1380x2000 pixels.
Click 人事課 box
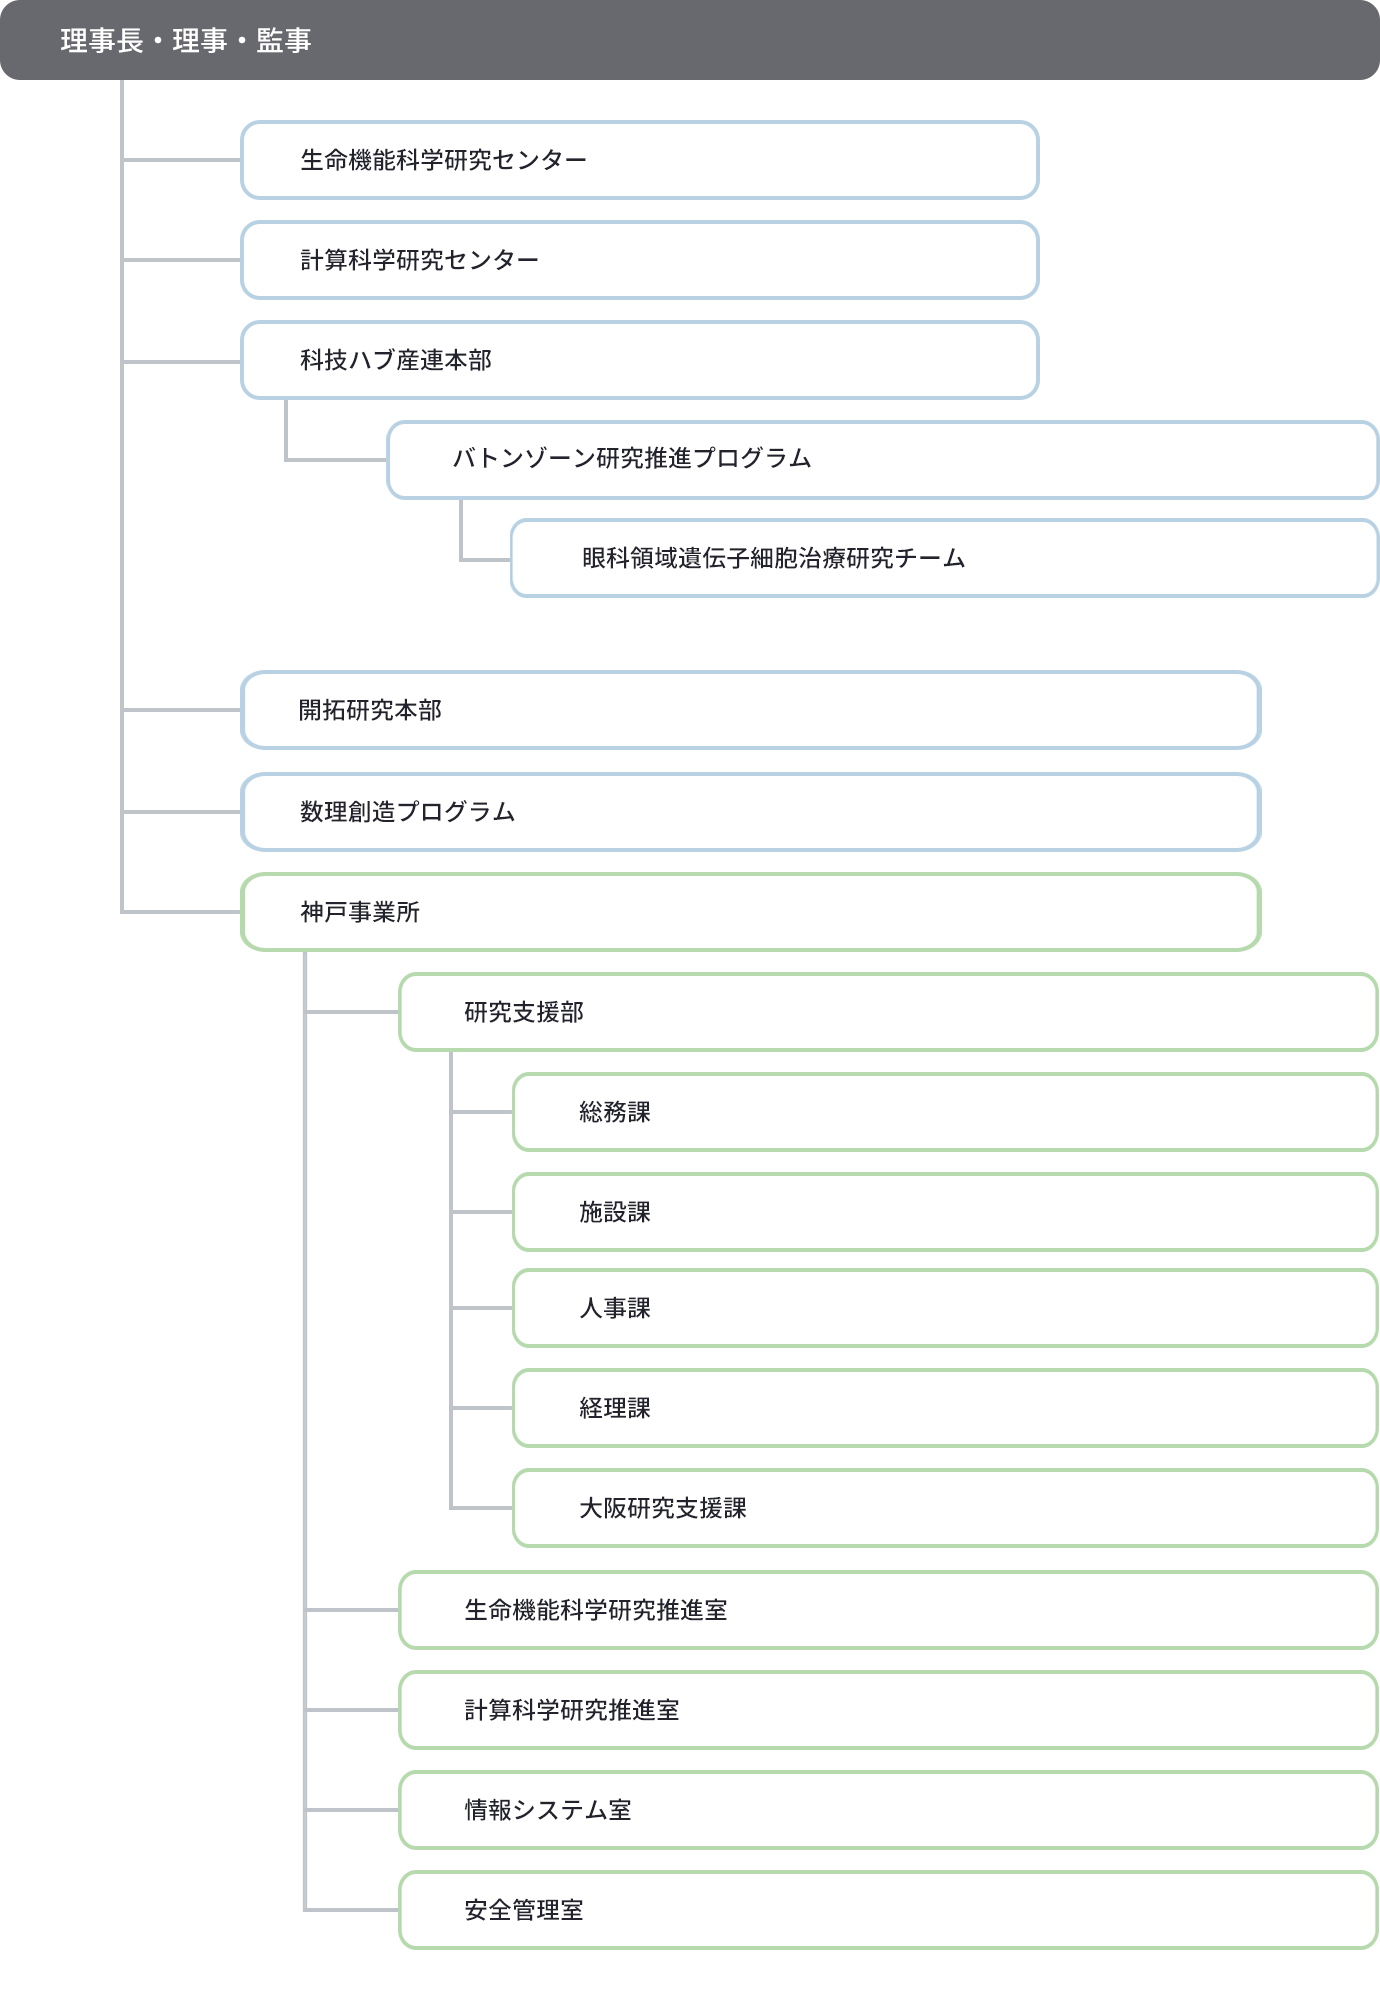coord(946,1308)
